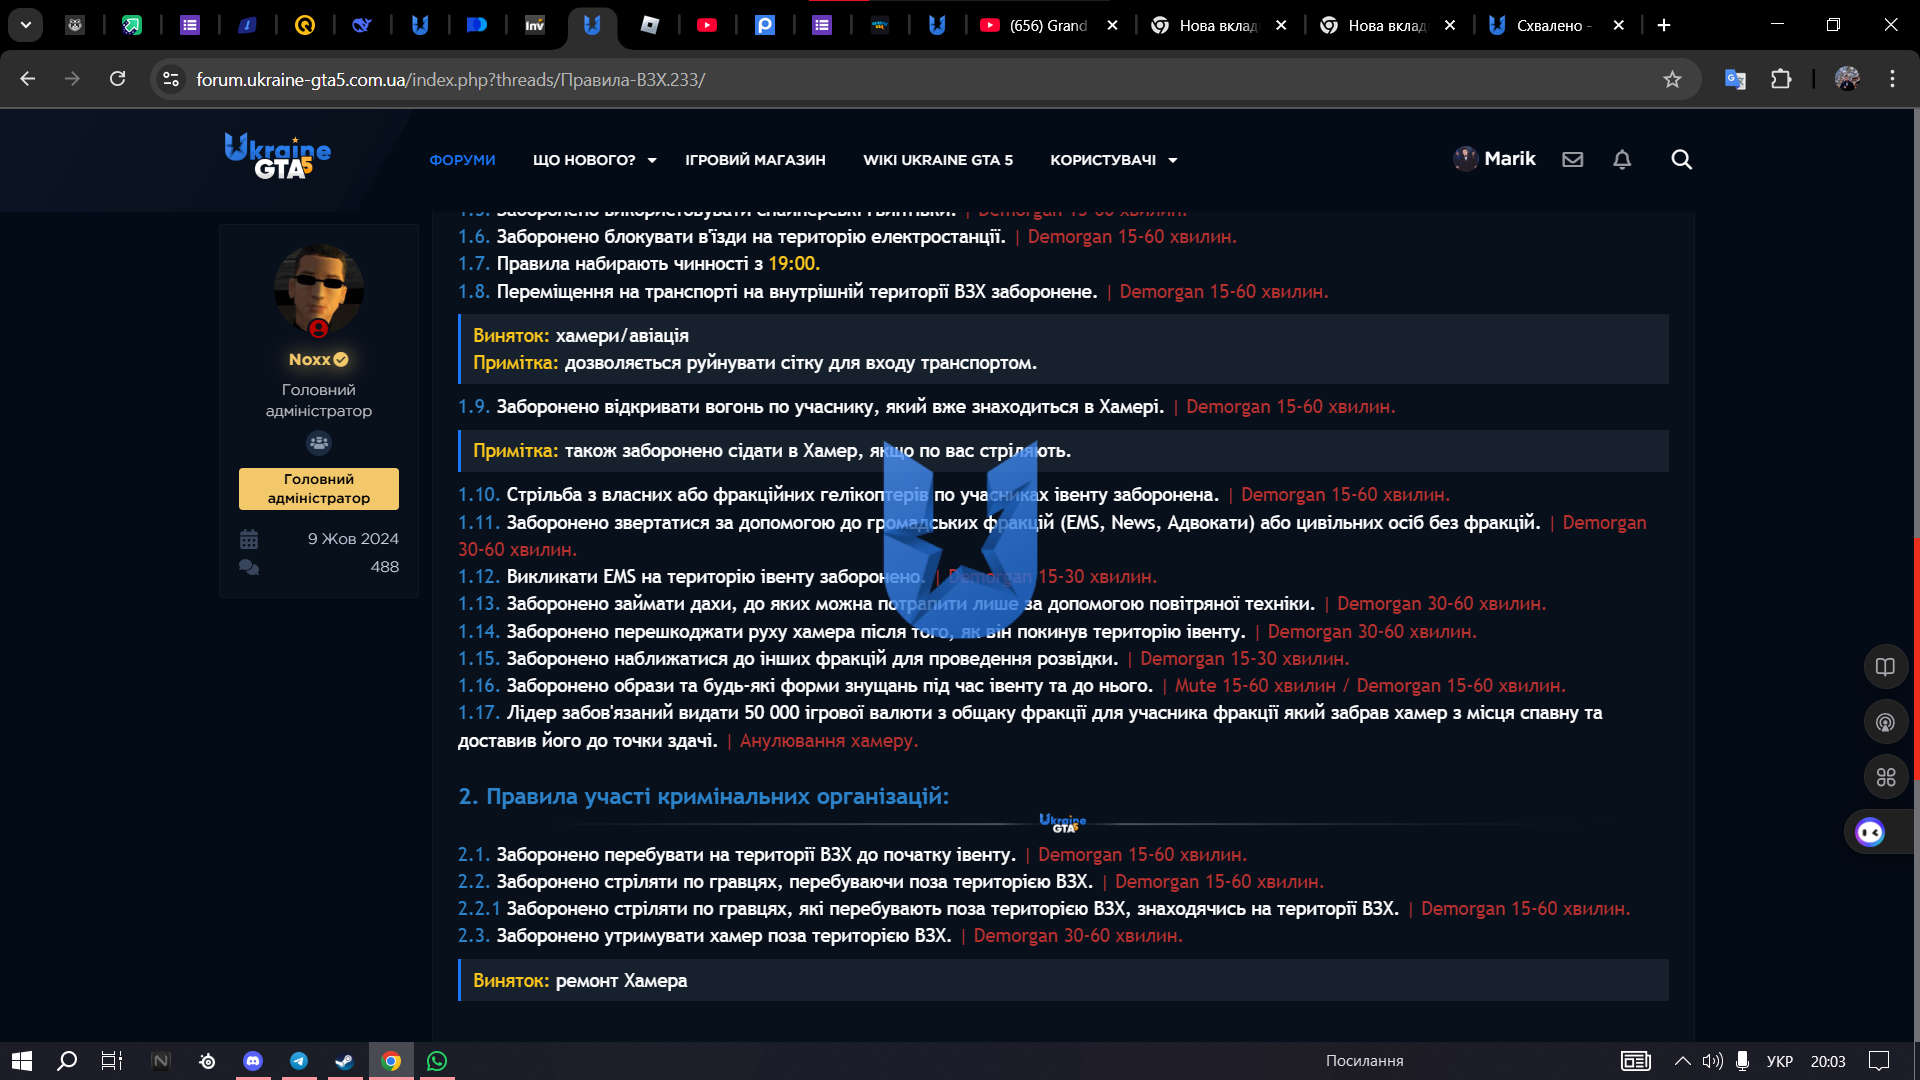Open Telegram from the taskbar
The width and height of the screenshot is (1920, 1080).
pos(299,1060)
